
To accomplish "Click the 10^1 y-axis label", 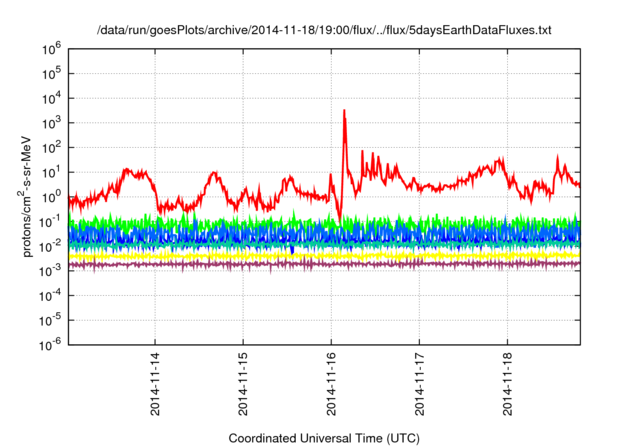I will (x=51, y=173).
